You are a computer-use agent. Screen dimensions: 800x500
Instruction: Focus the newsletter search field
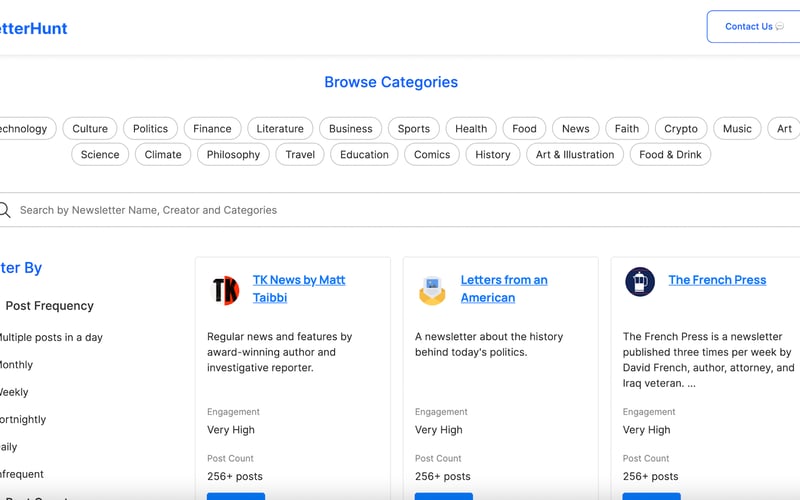400,210
